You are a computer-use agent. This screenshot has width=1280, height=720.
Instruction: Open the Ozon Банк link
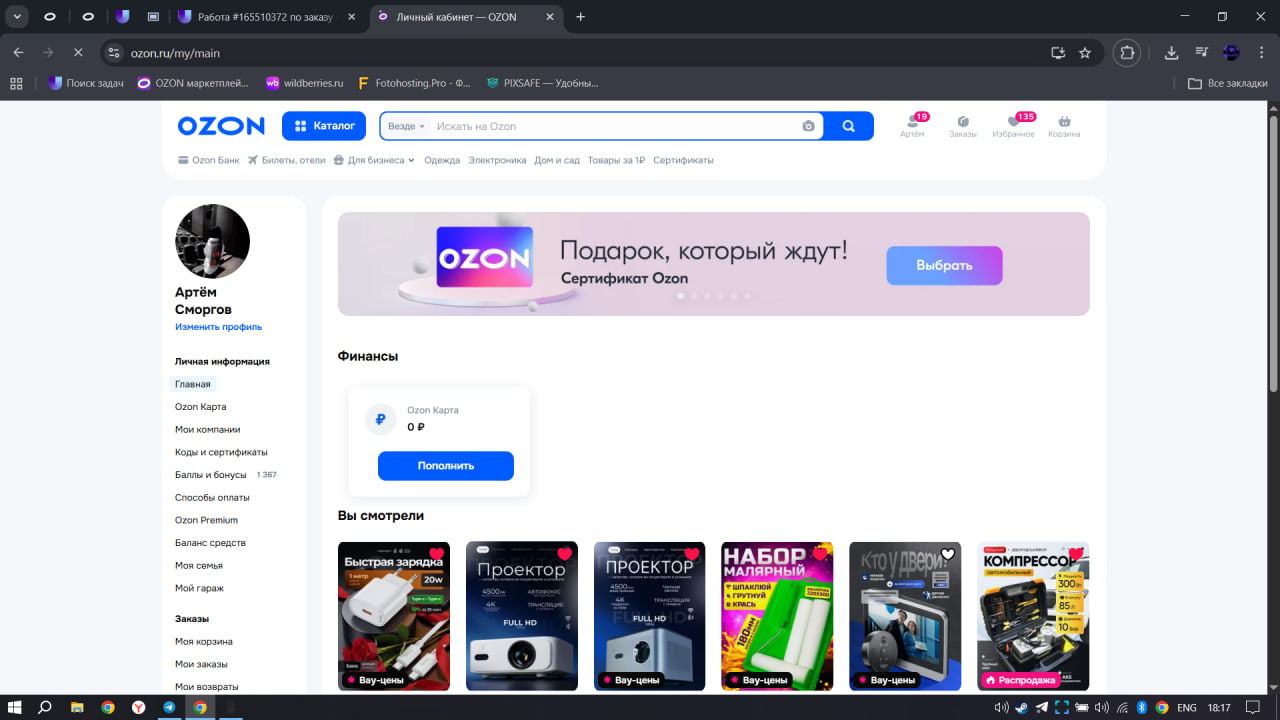pos(208,160)
